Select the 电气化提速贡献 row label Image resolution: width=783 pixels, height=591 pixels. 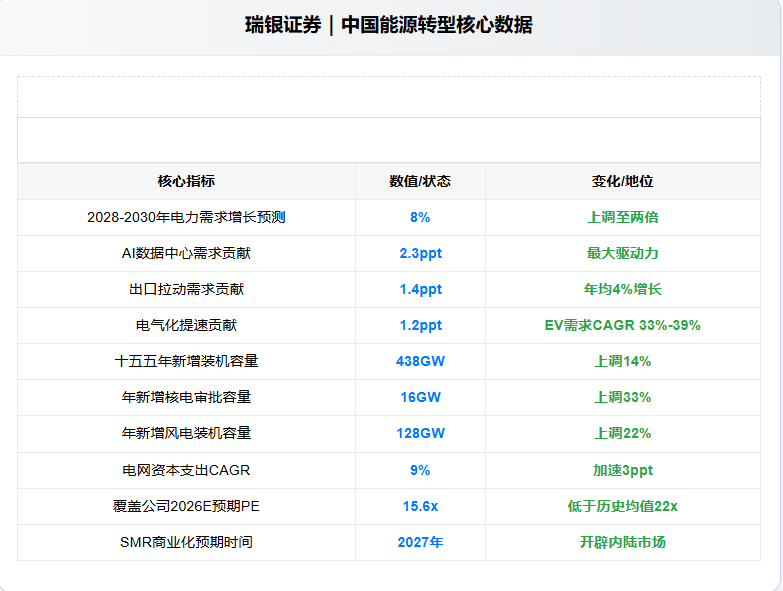coord(186,325)
